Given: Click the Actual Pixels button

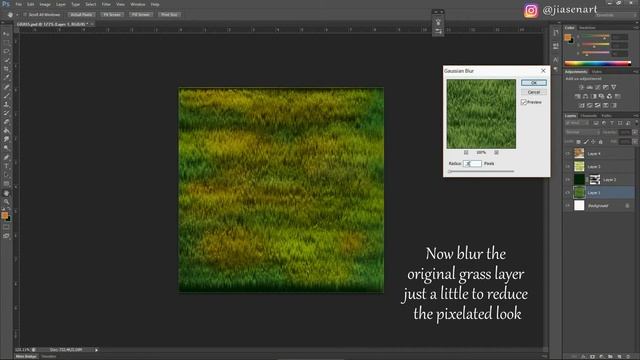Looking at the screenshot, I should pyautogui.click(x=81, y=14).
